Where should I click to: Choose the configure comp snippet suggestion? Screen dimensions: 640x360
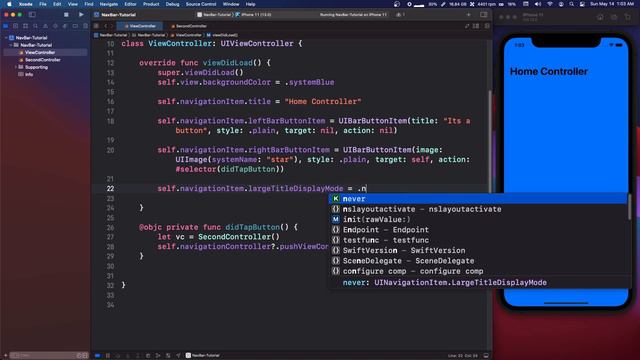[478, 271]
